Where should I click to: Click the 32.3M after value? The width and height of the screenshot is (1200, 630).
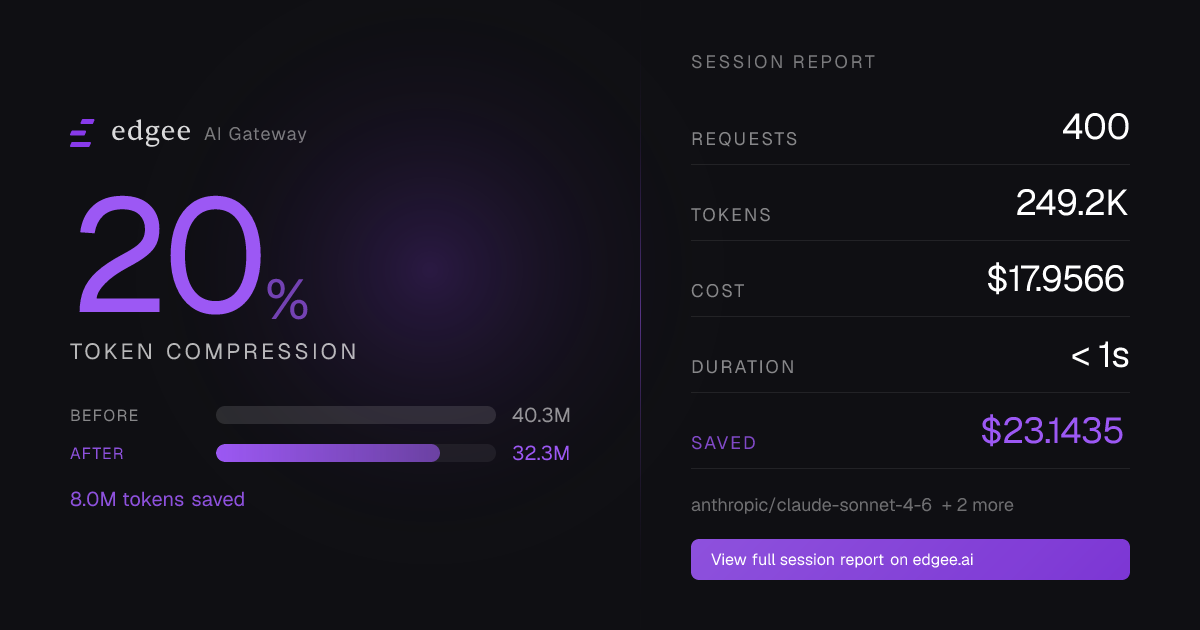(x=541, y=453)
